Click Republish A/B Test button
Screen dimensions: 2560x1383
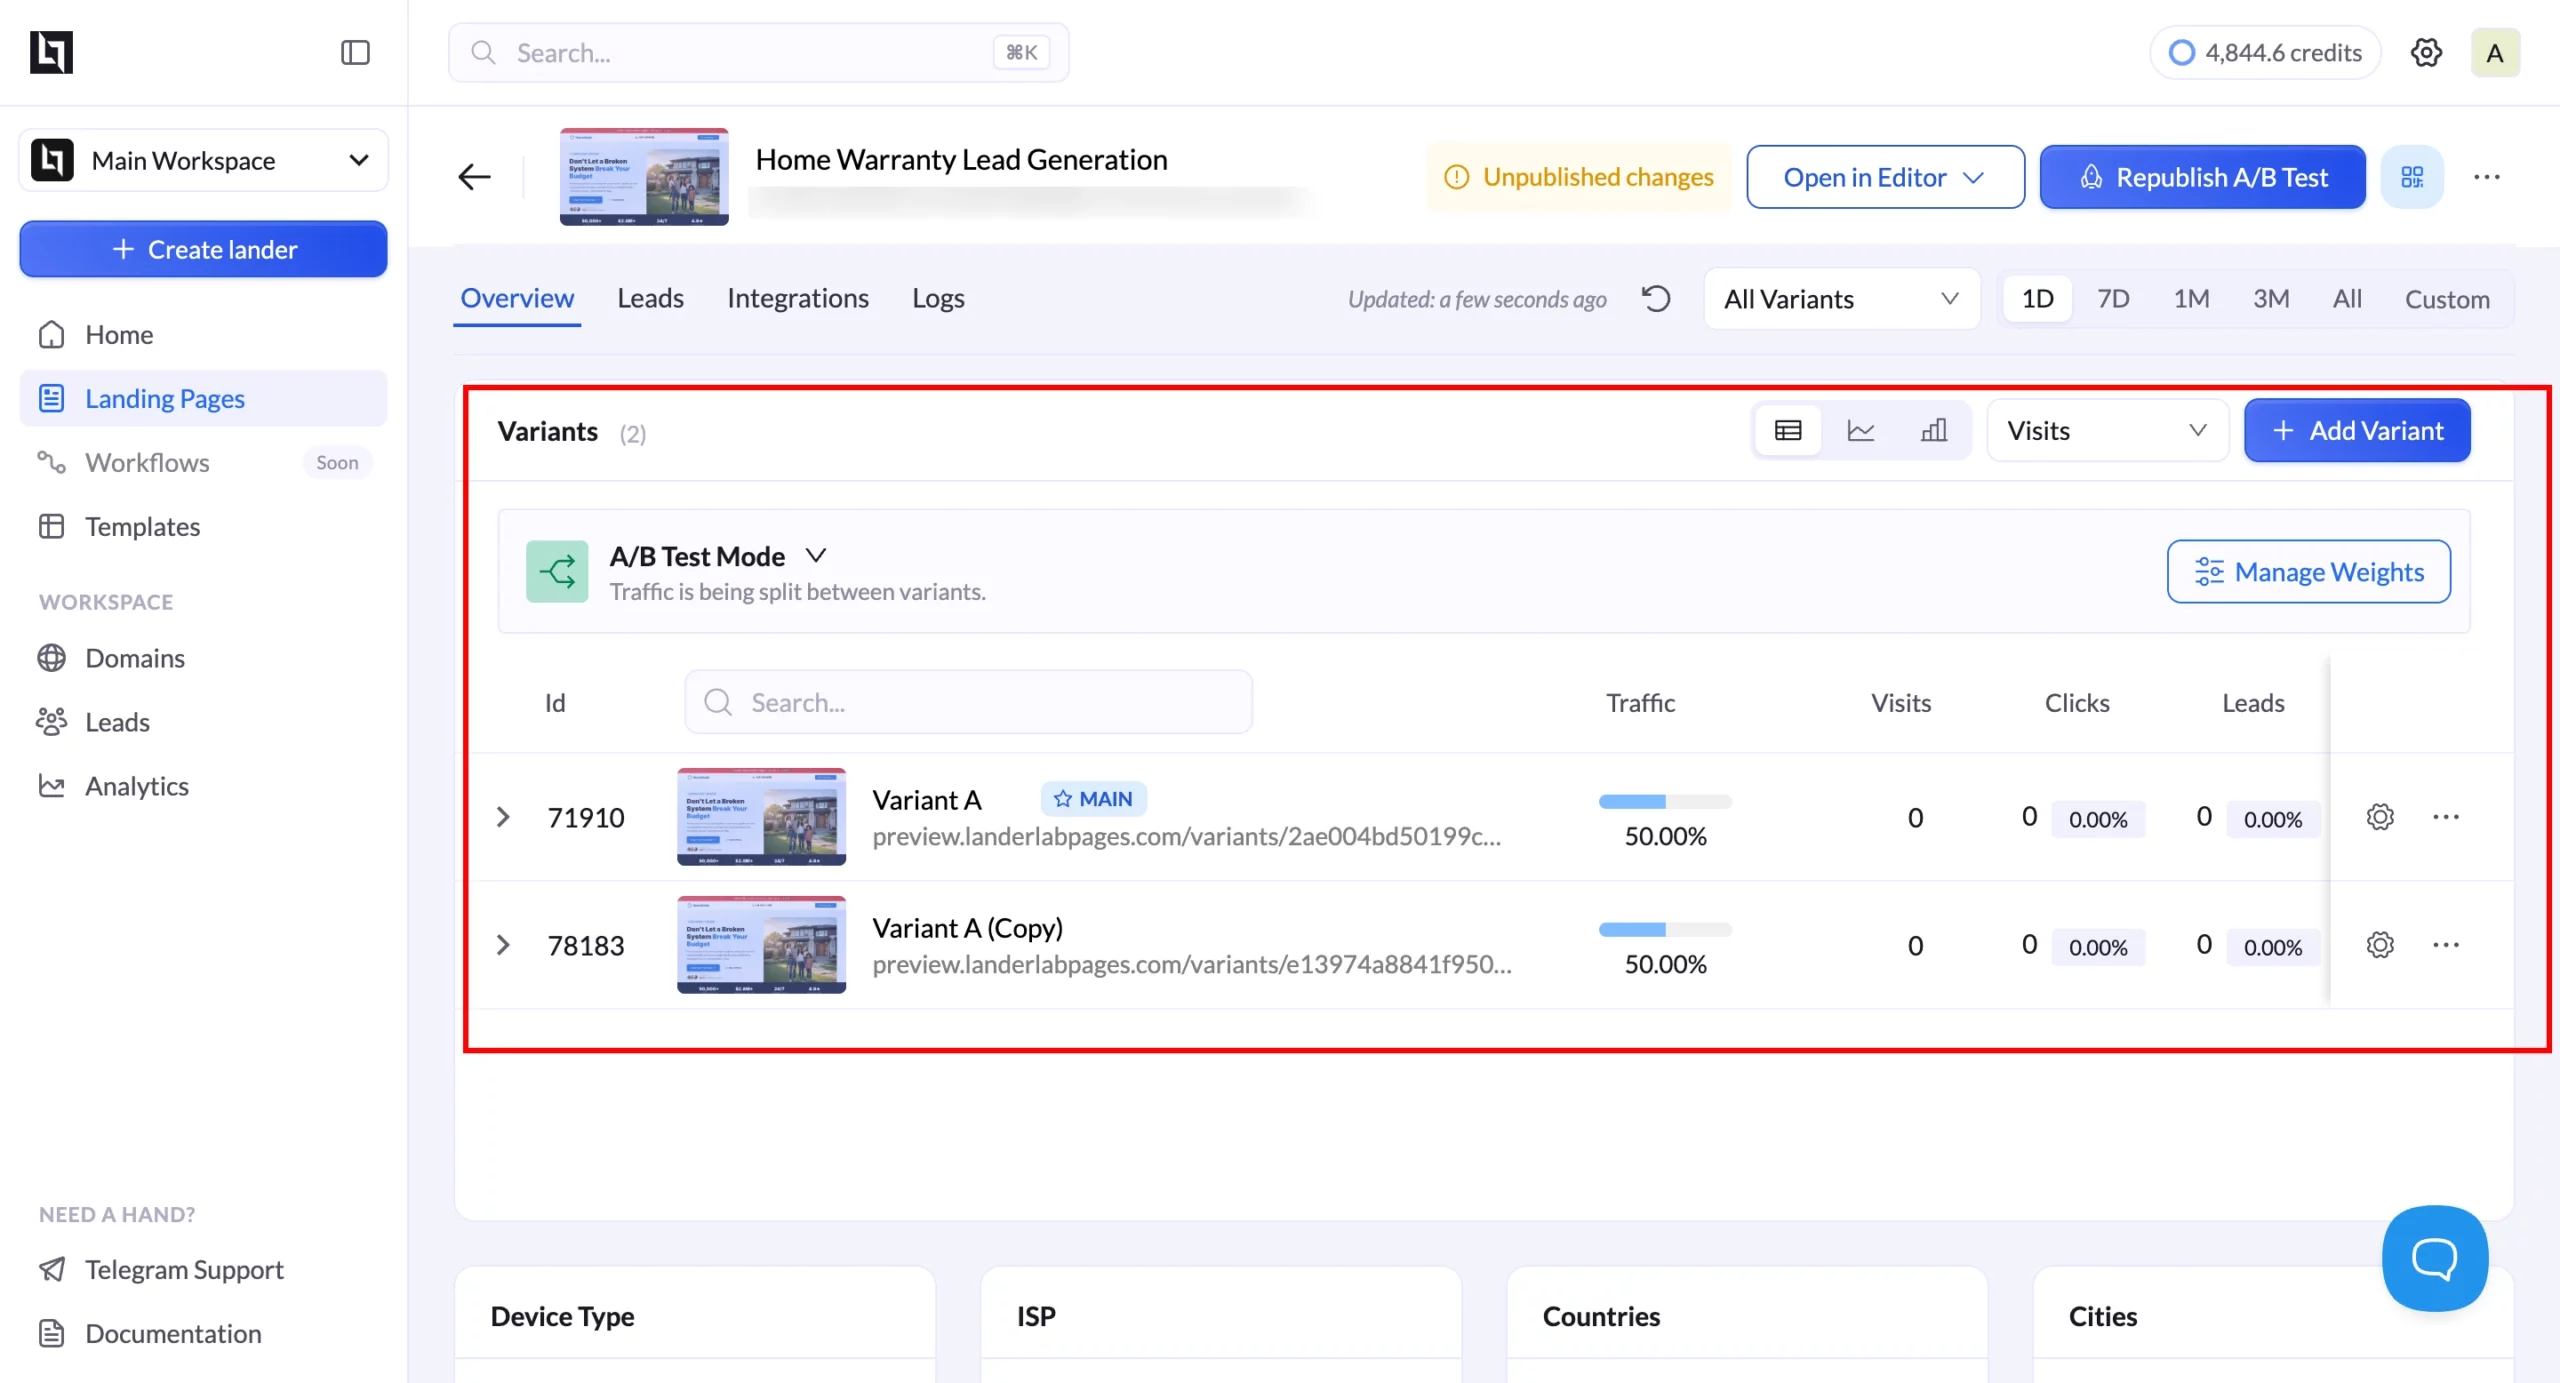tap(2203, 177)
